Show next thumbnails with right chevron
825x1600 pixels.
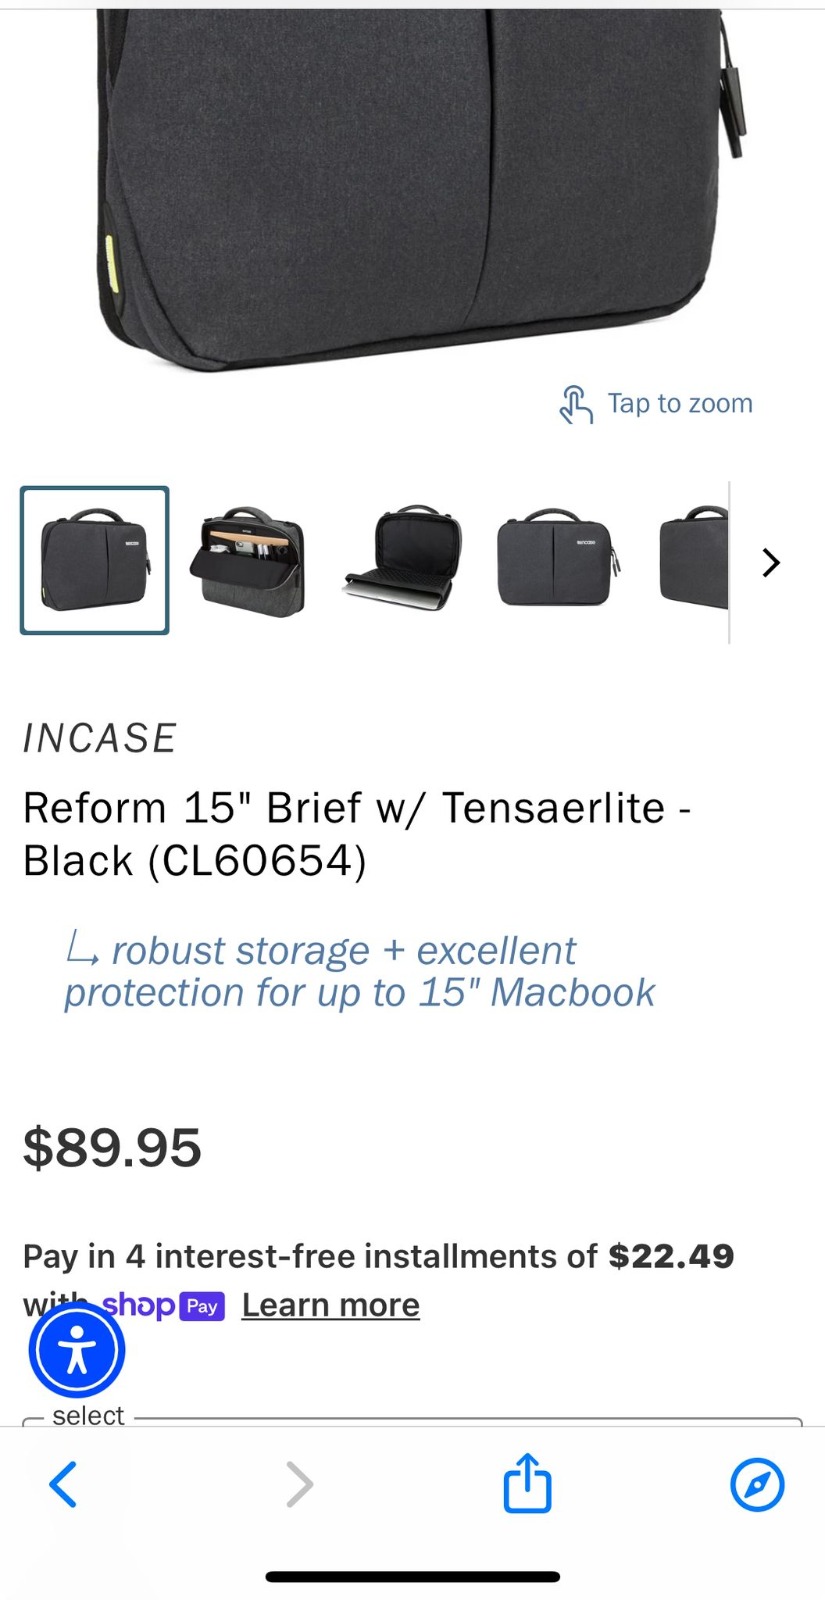tap(770, 562)
